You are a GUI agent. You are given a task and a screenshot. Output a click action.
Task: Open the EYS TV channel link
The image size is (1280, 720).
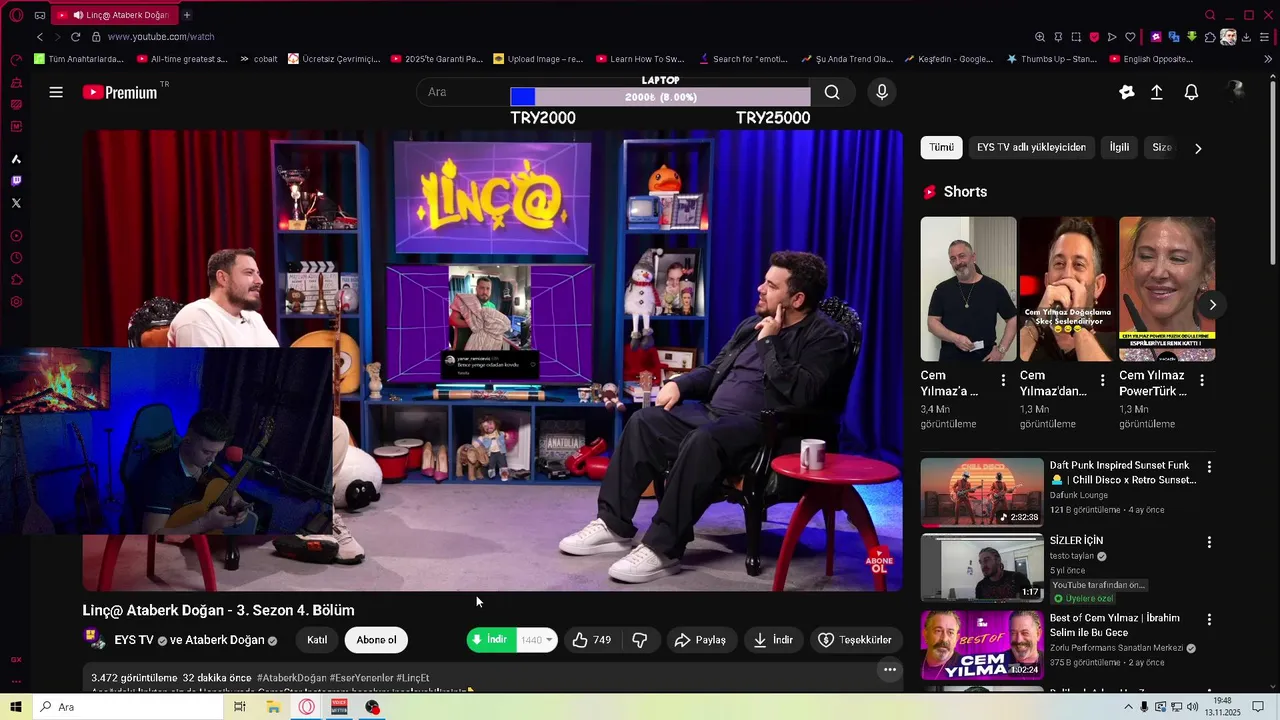(134, 640)
